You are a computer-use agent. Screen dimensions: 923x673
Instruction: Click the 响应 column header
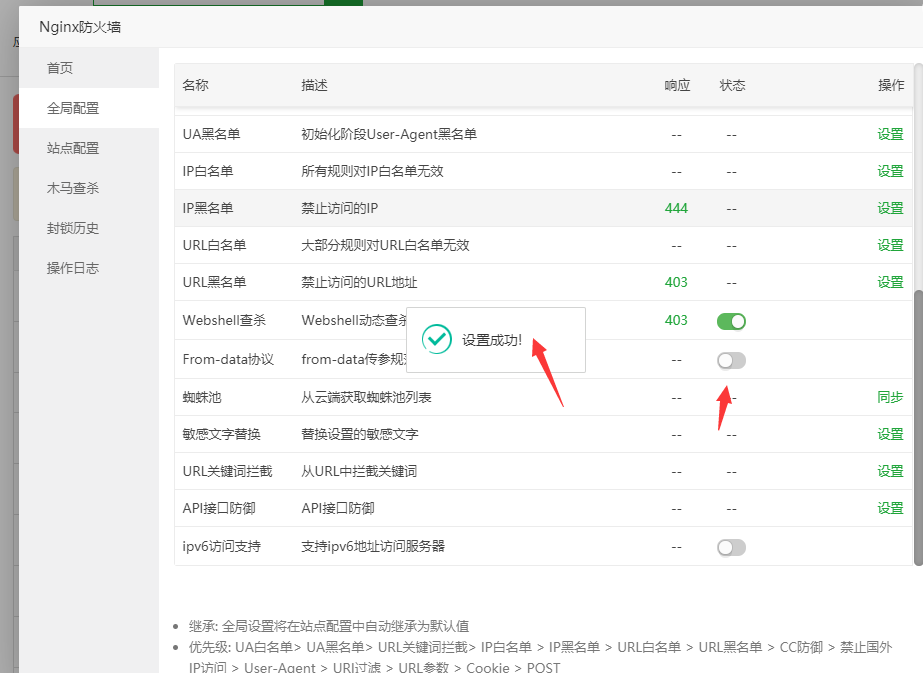677,85
